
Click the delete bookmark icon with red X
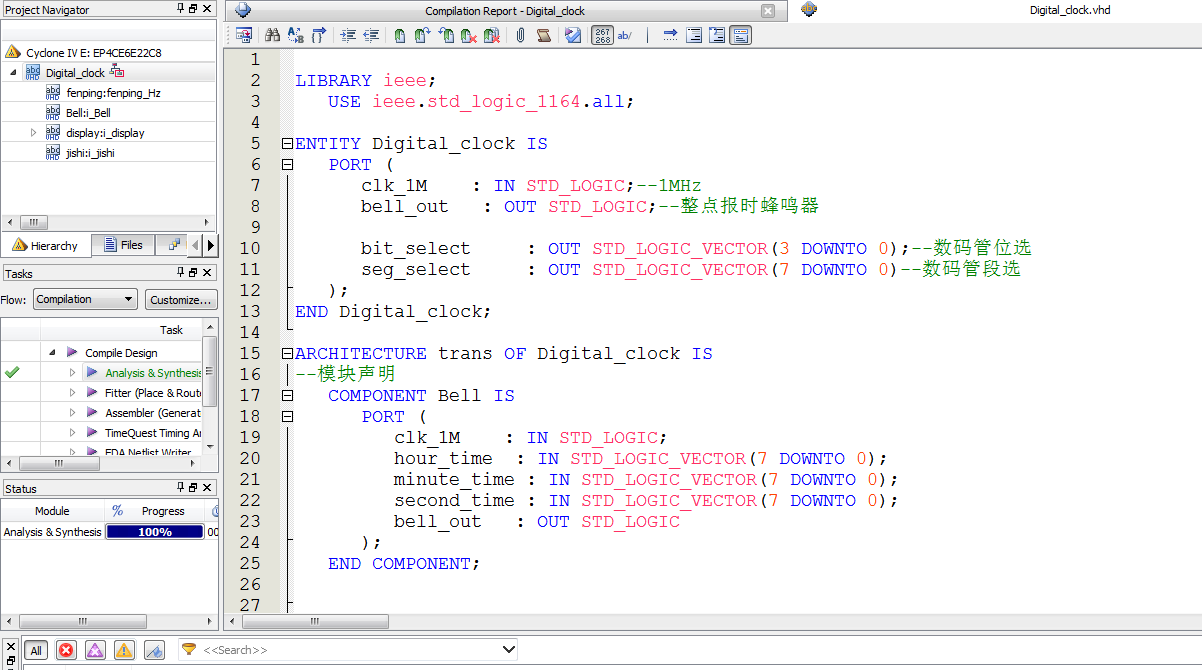[467, 34]
